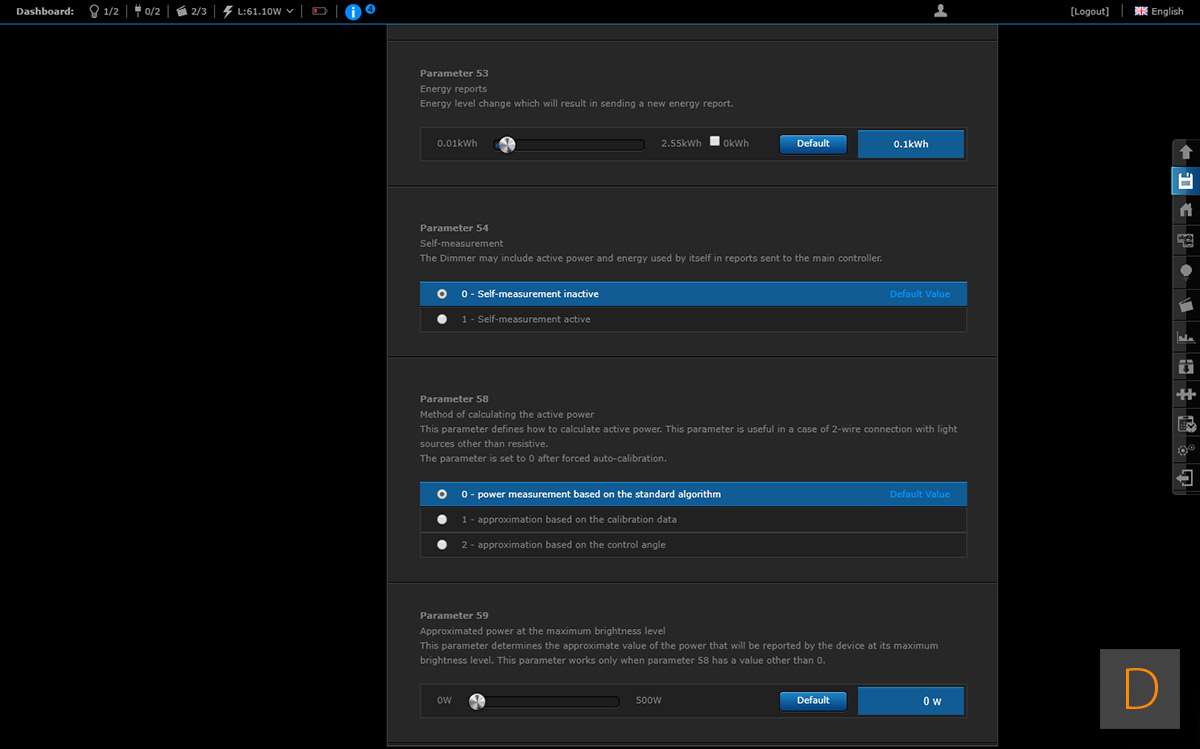The height and width of the screenshot is (749, 1200).
Task: Click the blue info notifications icon
Action: click(352, 12)
